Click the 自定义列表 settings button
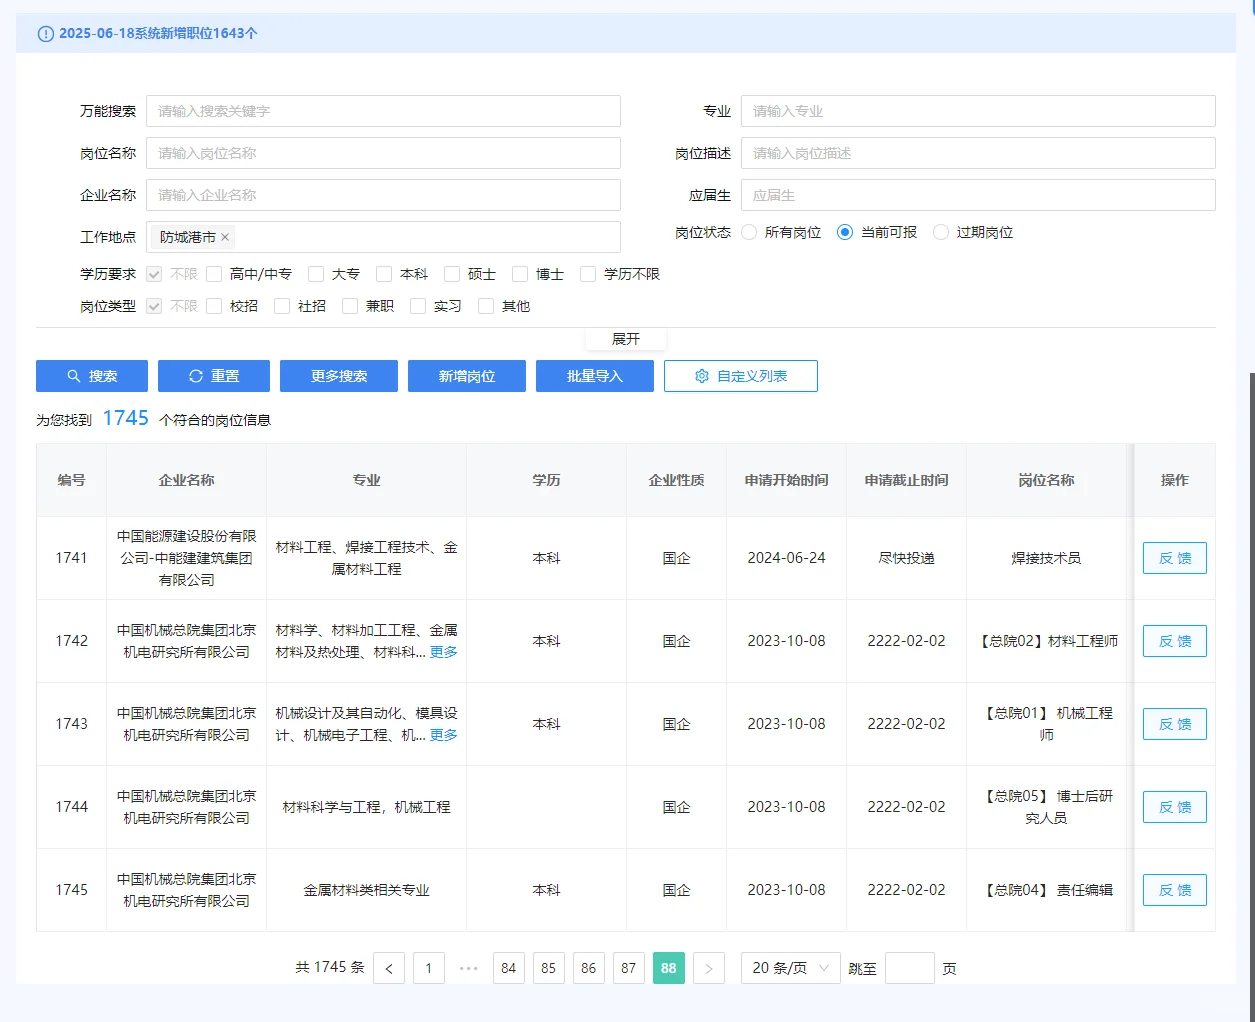This screenshot has height=1022, width=1255. [x=741, y=376]
